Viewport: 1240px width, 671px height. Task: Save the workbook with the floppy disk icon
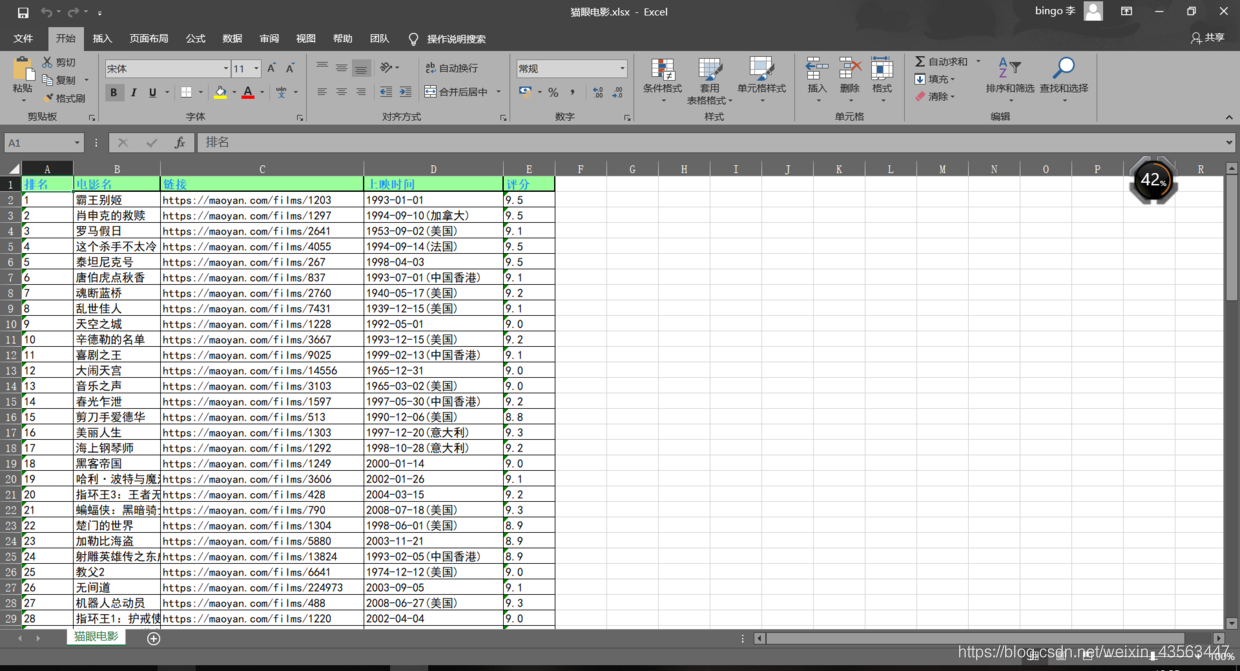pos(23,12)
